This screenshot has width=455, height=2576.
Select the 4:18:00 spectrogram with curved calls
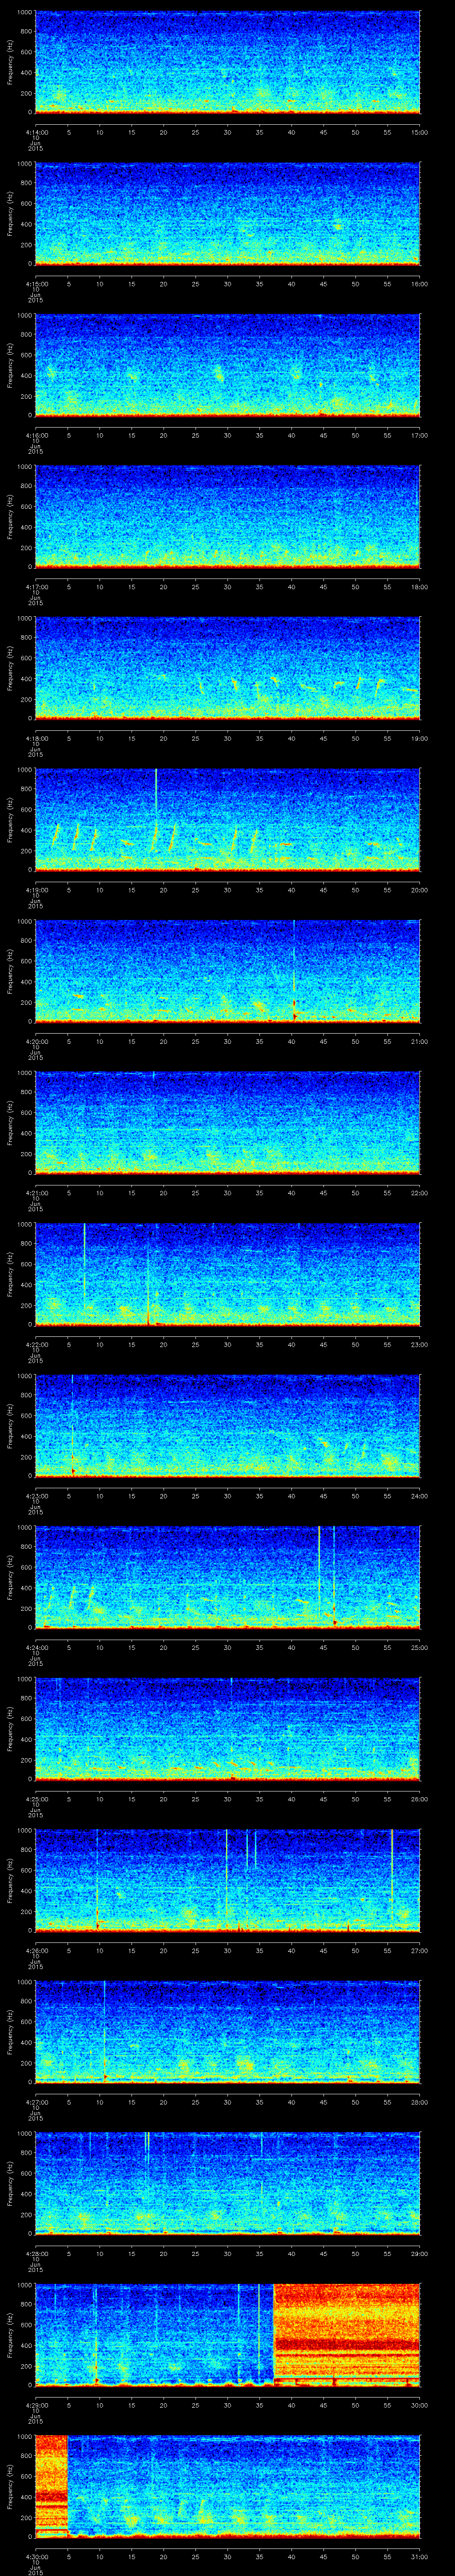[x=227, y=668]
